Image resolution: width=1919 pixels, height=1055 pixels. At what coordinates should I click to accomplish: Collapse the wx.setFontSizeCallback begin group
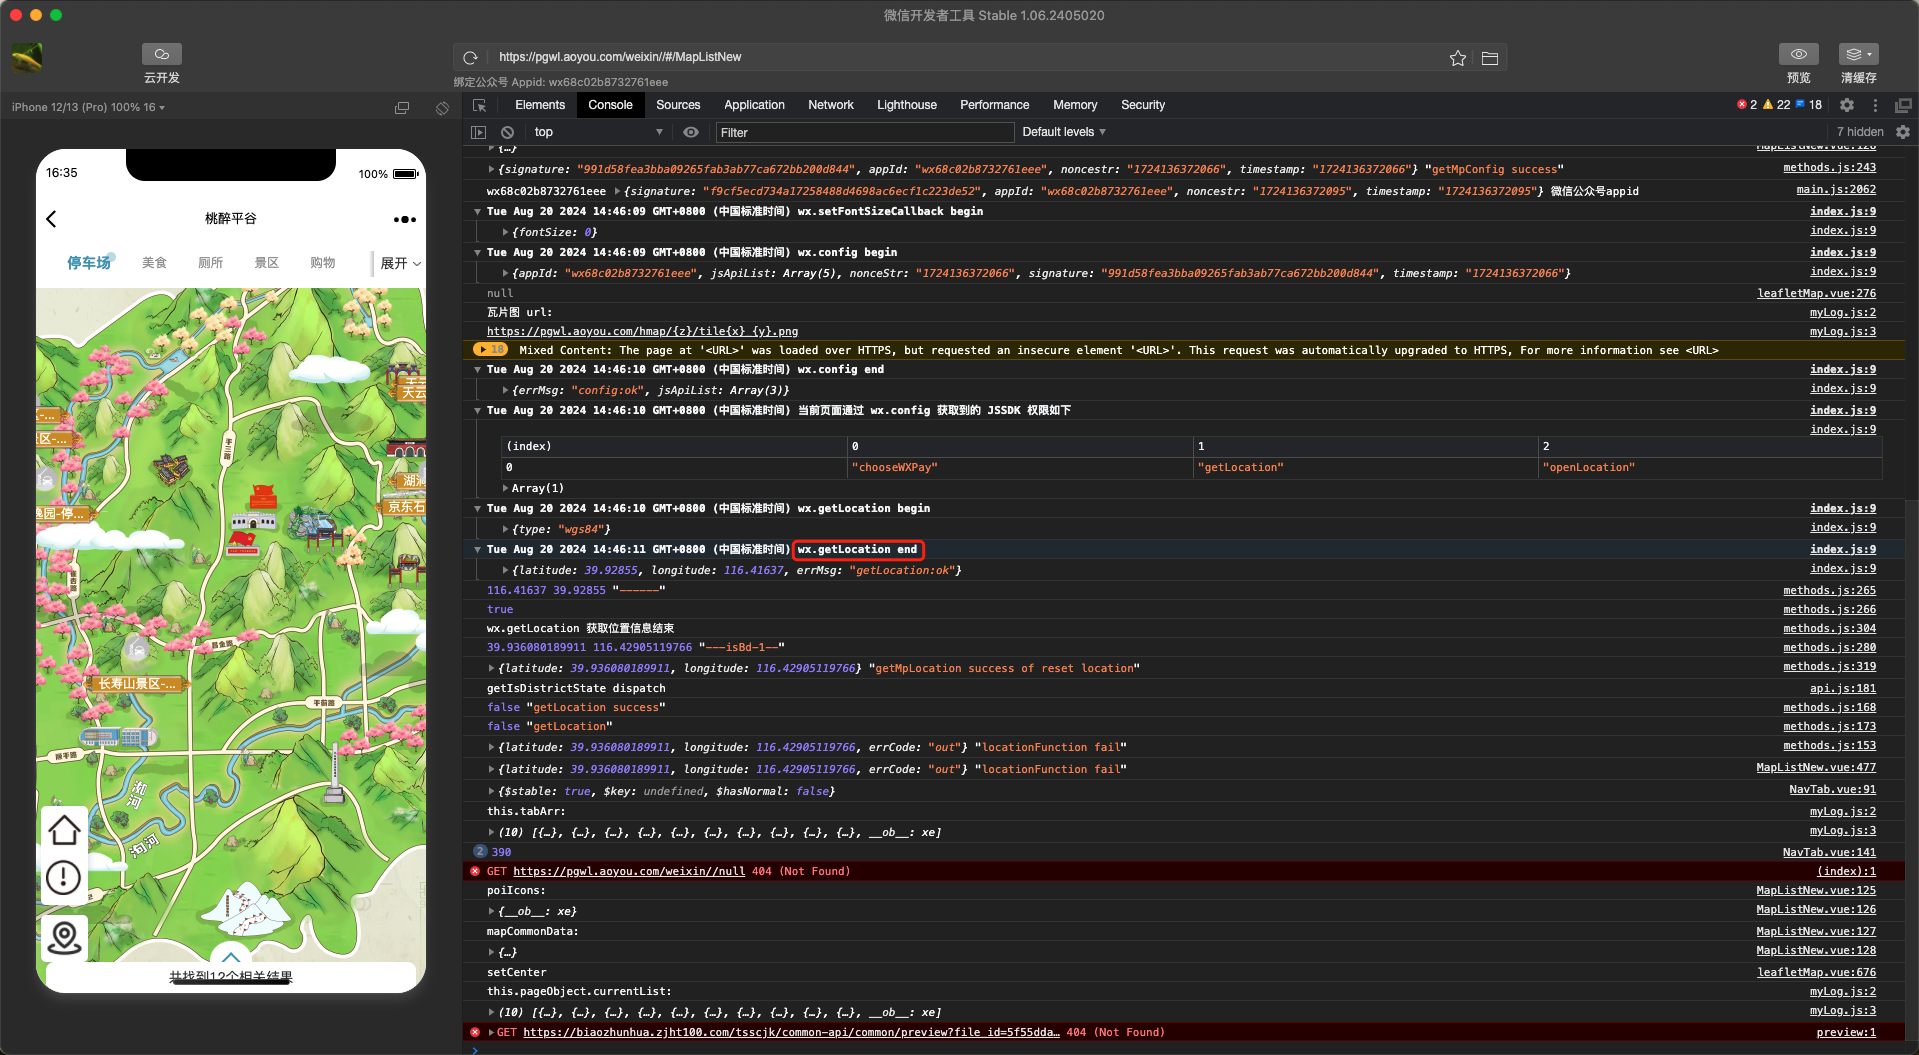[477, 212]
